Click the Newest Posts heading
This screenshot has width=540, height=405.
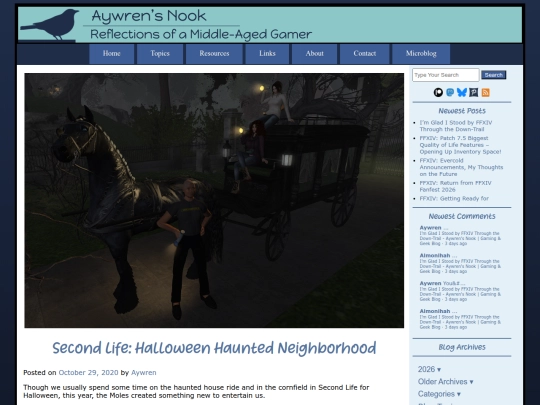[462, 111]
